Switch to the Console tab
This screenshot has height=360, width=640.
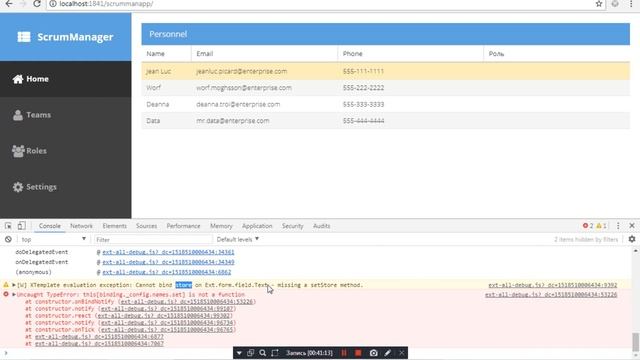click(x=50, y=226)
